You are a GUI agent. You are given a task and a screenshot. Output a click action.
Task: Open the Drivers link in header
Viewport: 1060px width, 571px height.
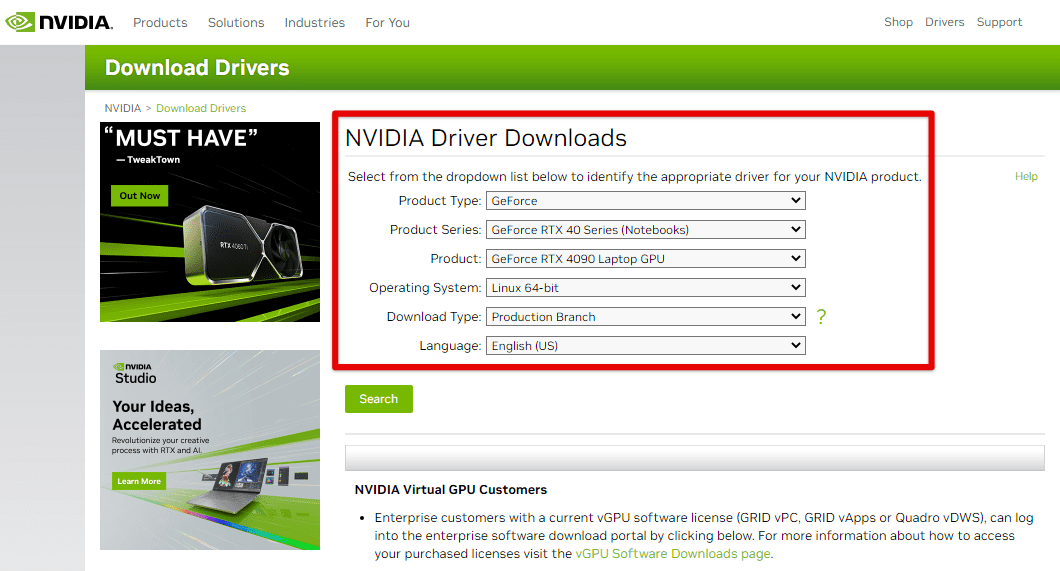(944, 22)
